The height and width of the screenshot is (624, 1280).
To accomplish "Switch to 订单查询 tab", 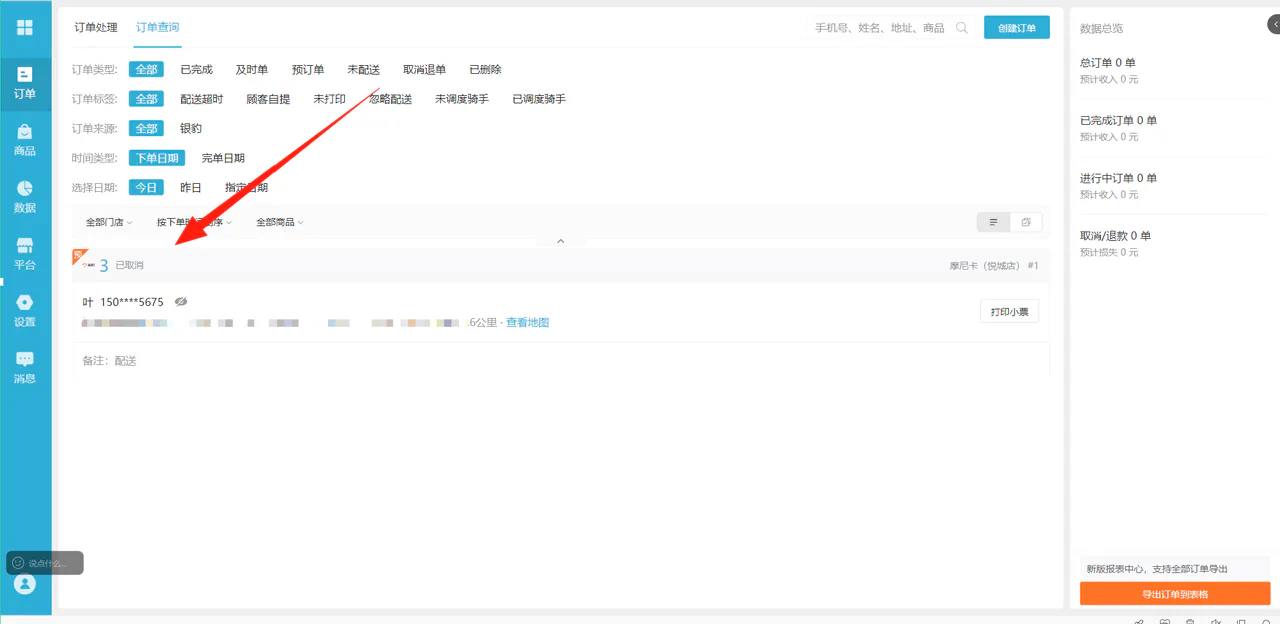I will coord(158,28).
